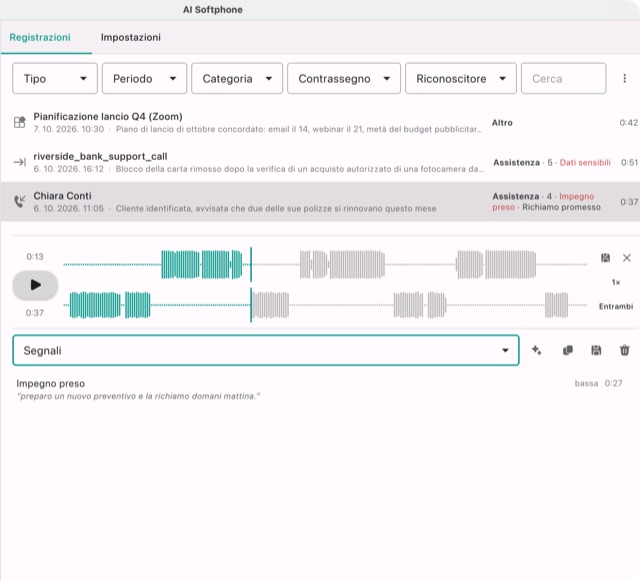Image resolution: width=640 pixels, height=581 pixels.
Task: Open the Contrassegno filter dropdown
Action: [x=344, y=78]
